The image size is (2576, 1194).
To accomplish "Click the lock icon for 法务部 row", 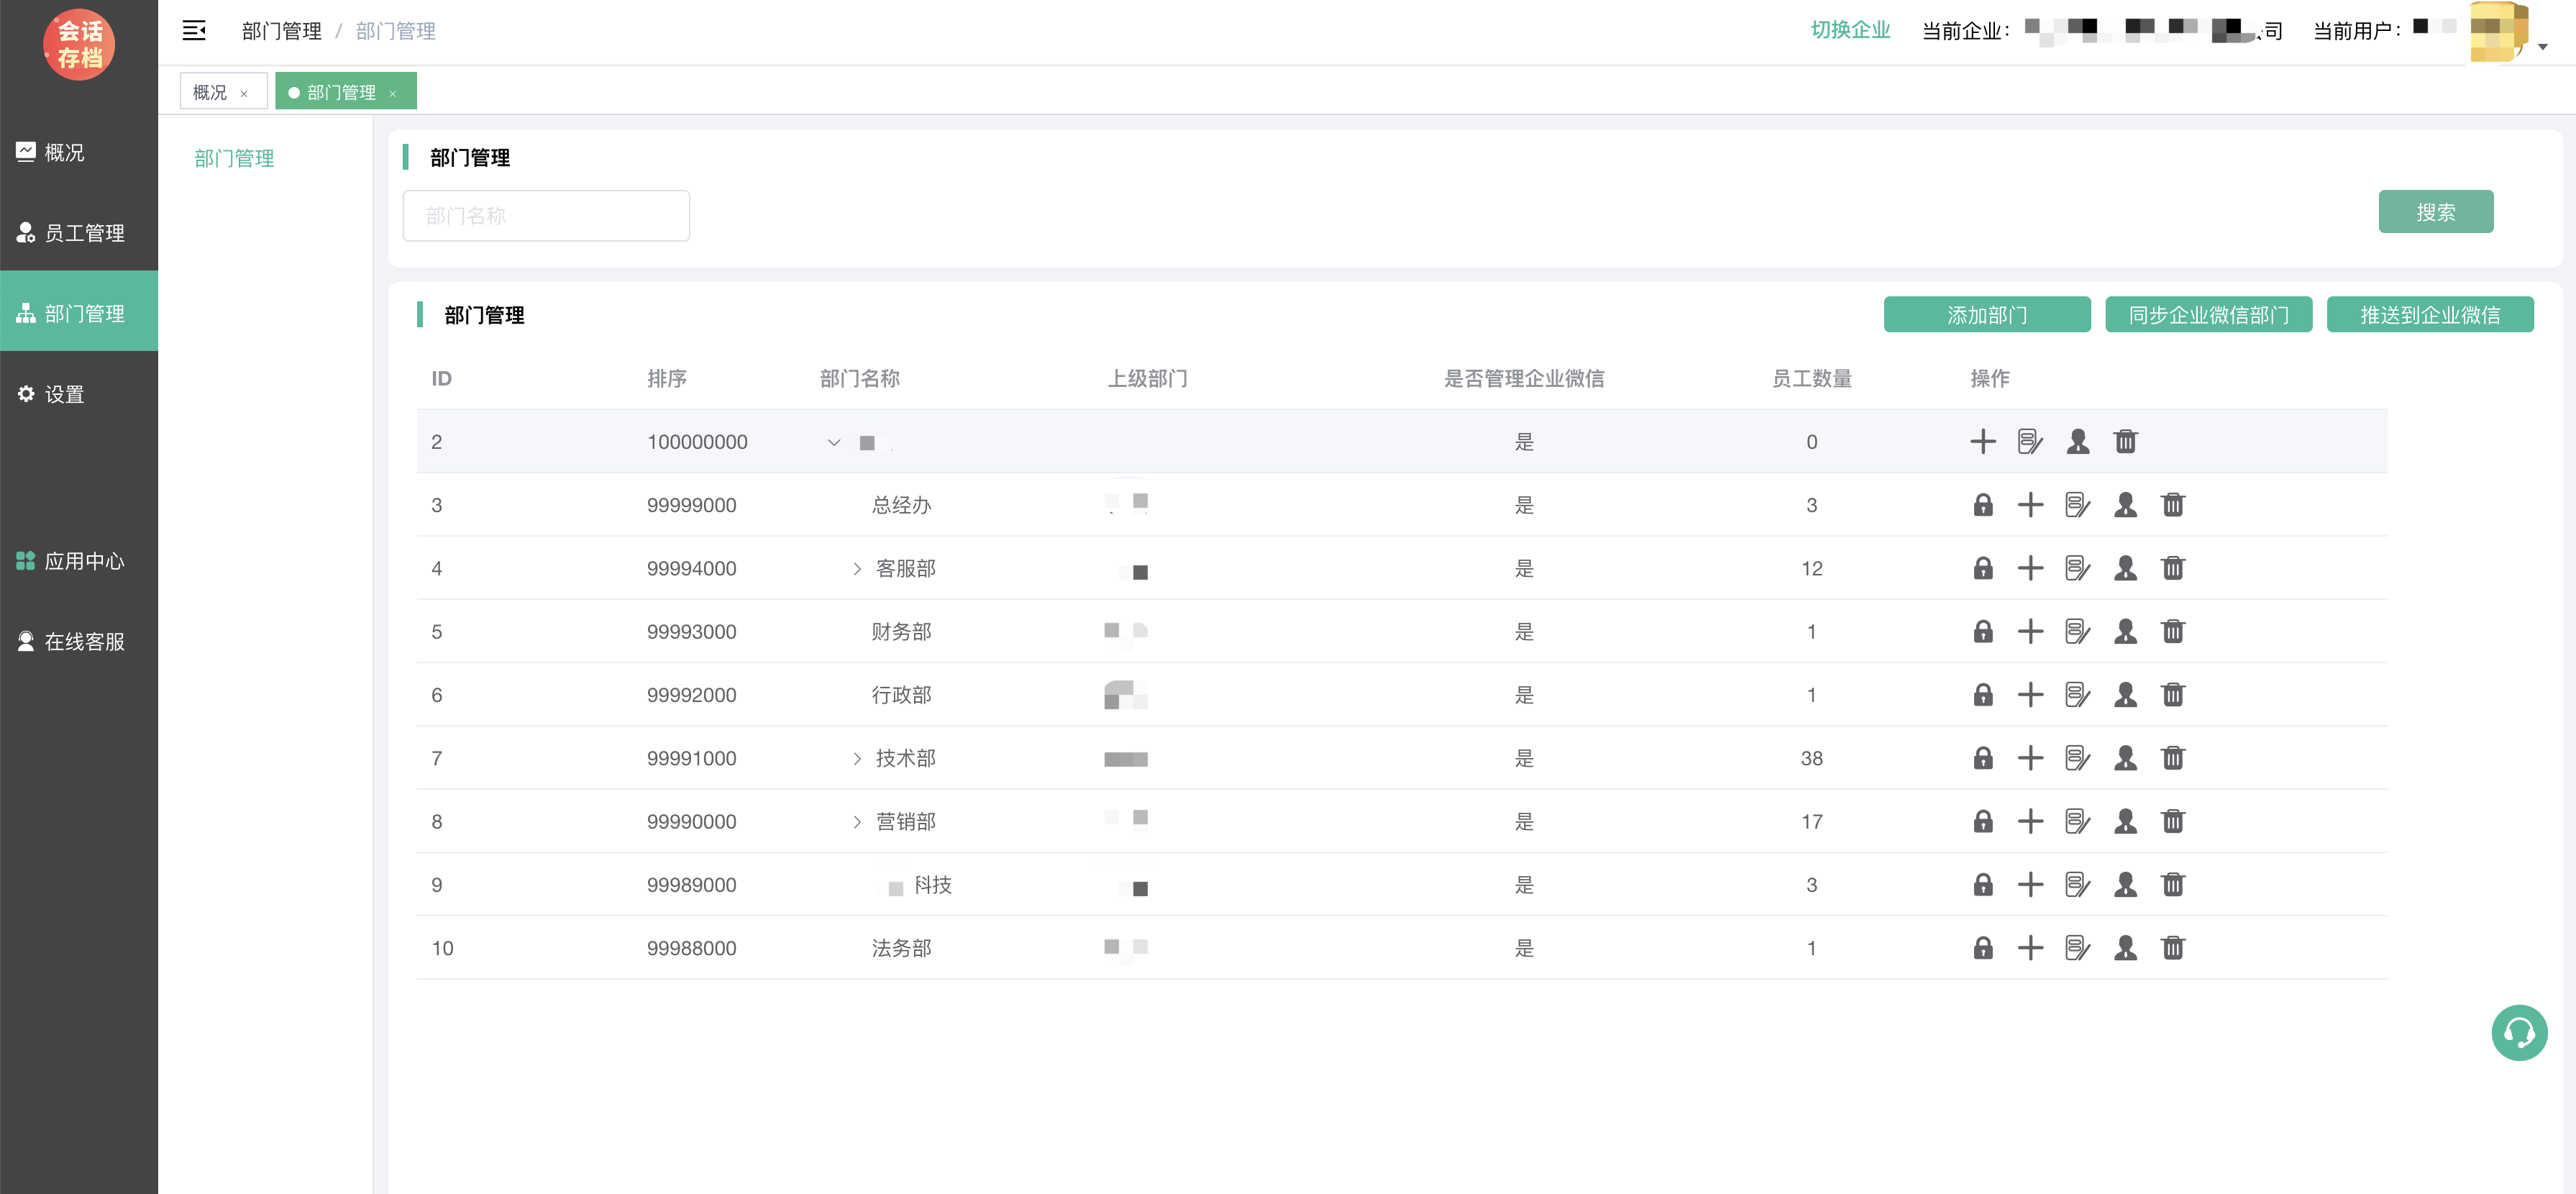I will (x=1982, y=948).
